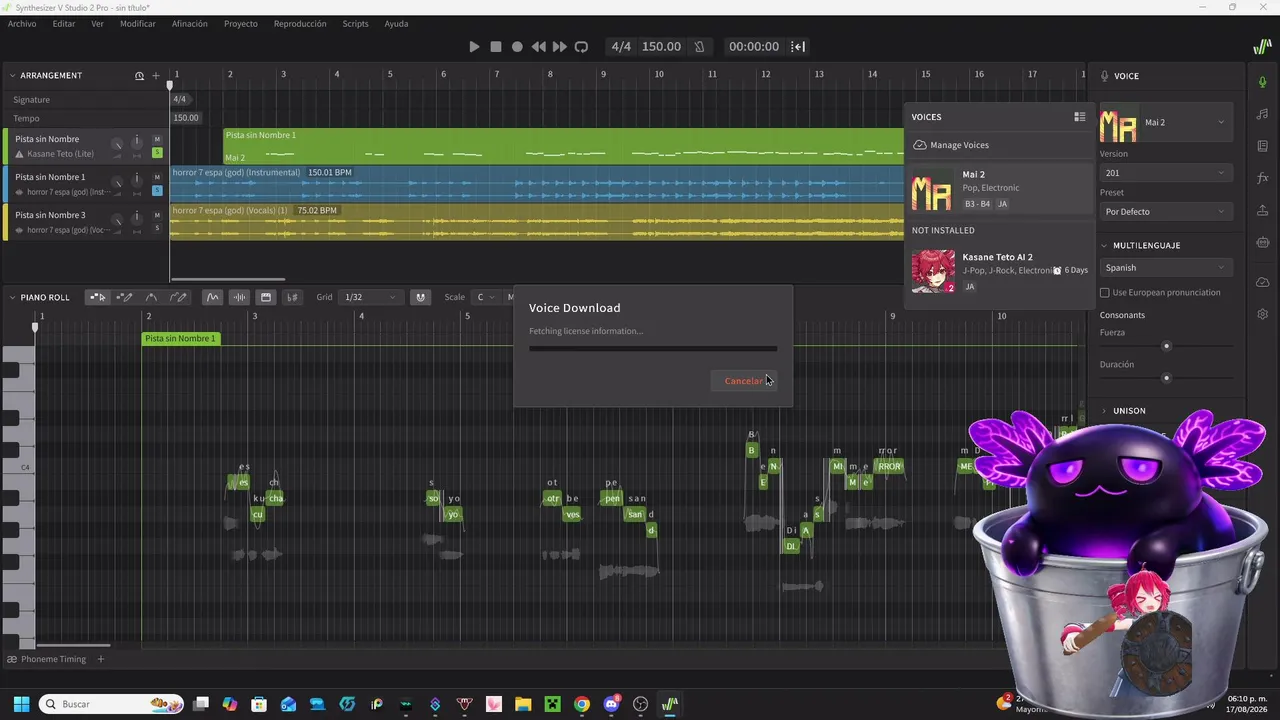Toggle the pitch curve display button
The height and width of the screenshot is (720, 1280).
[212, 297]
